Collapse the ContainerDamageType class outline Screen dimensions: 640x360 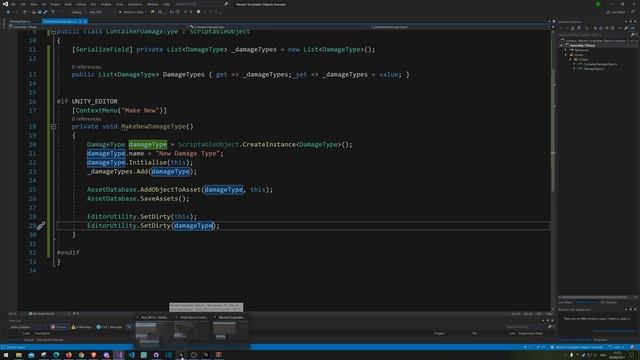pyautogui.click(x=53, y=31)
